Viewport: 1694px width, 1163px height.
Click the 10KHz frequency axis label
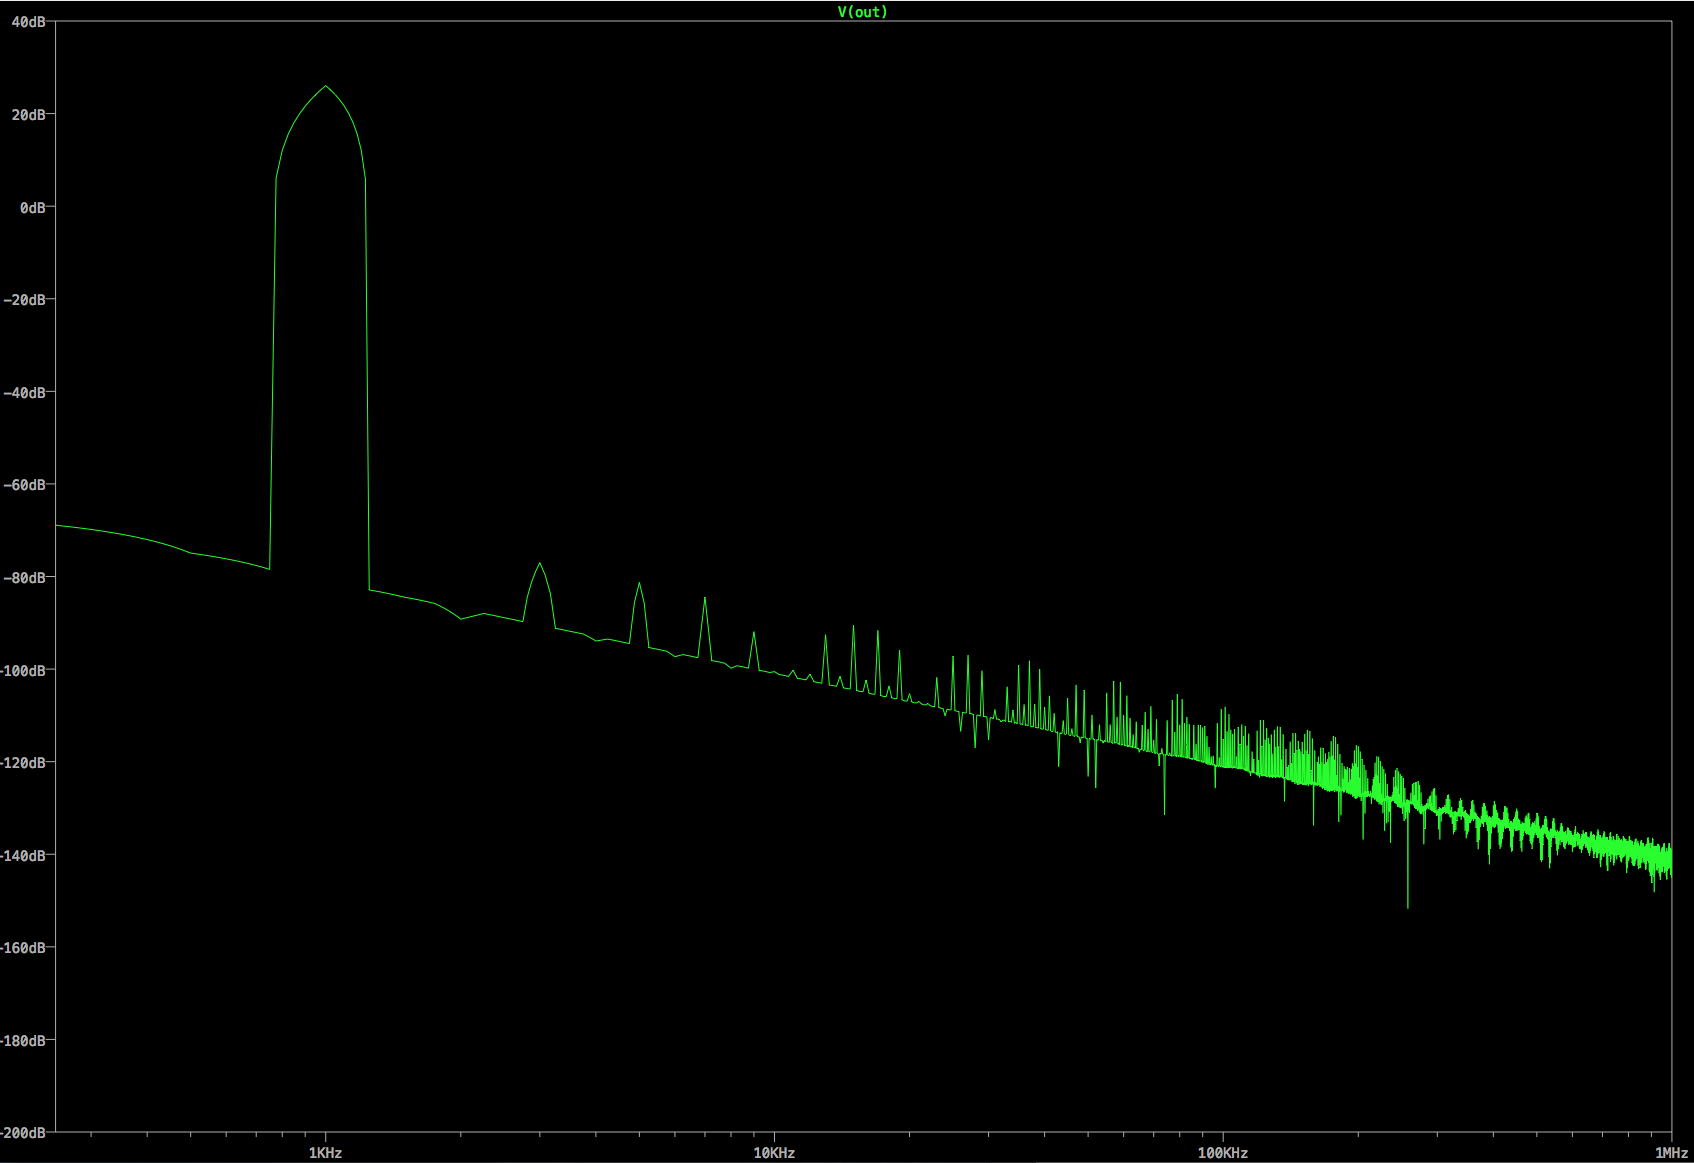(x=774, y=1153)
